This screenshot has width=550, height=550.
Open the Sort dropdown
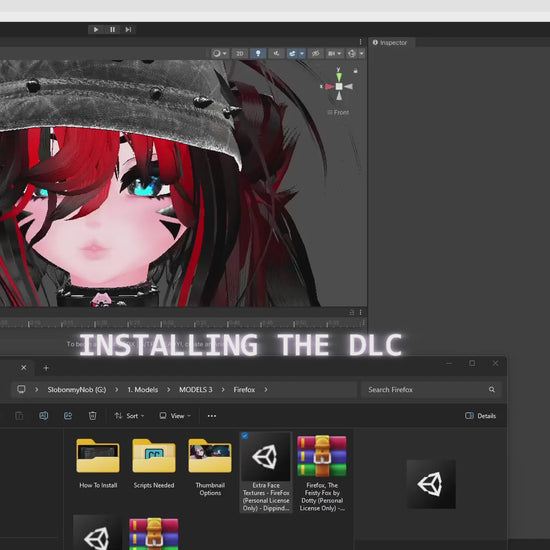[129, 416]
